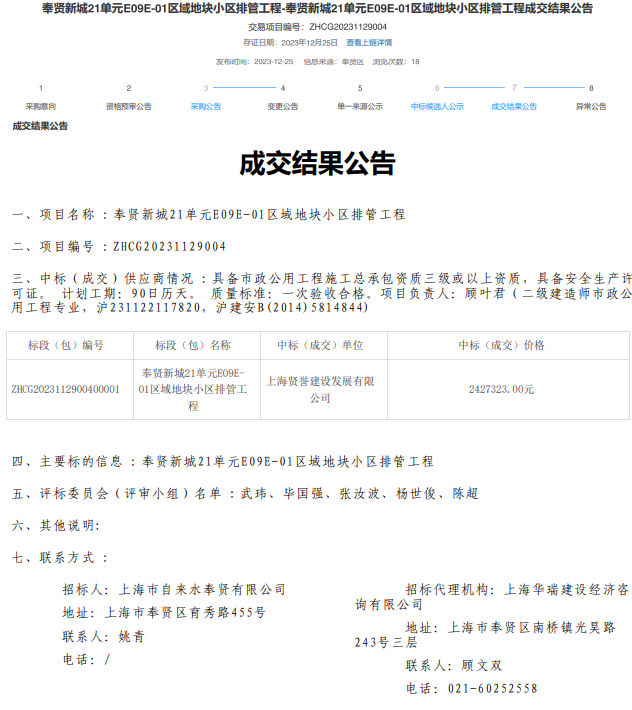Select the 采购意向 step label

click(x=41, y=106)
